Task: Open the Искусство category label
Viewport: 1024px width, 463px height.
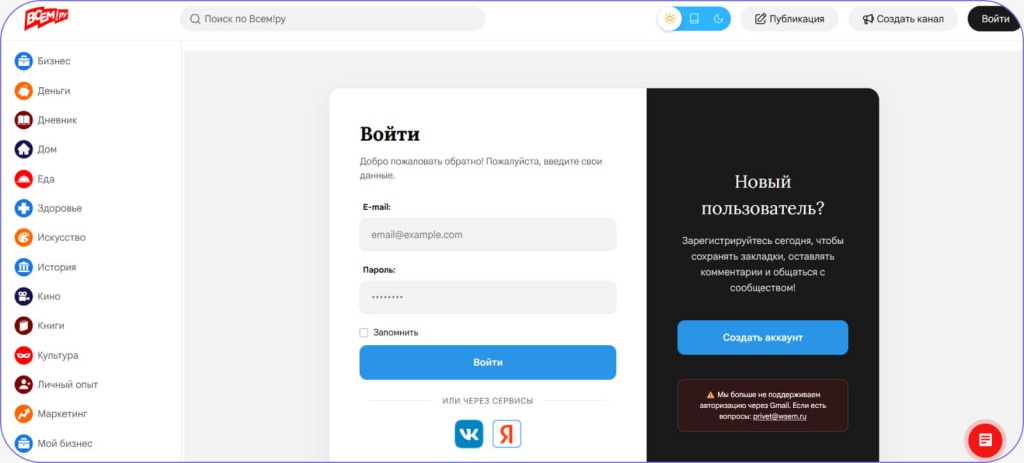Action: [x=61, y=238]
